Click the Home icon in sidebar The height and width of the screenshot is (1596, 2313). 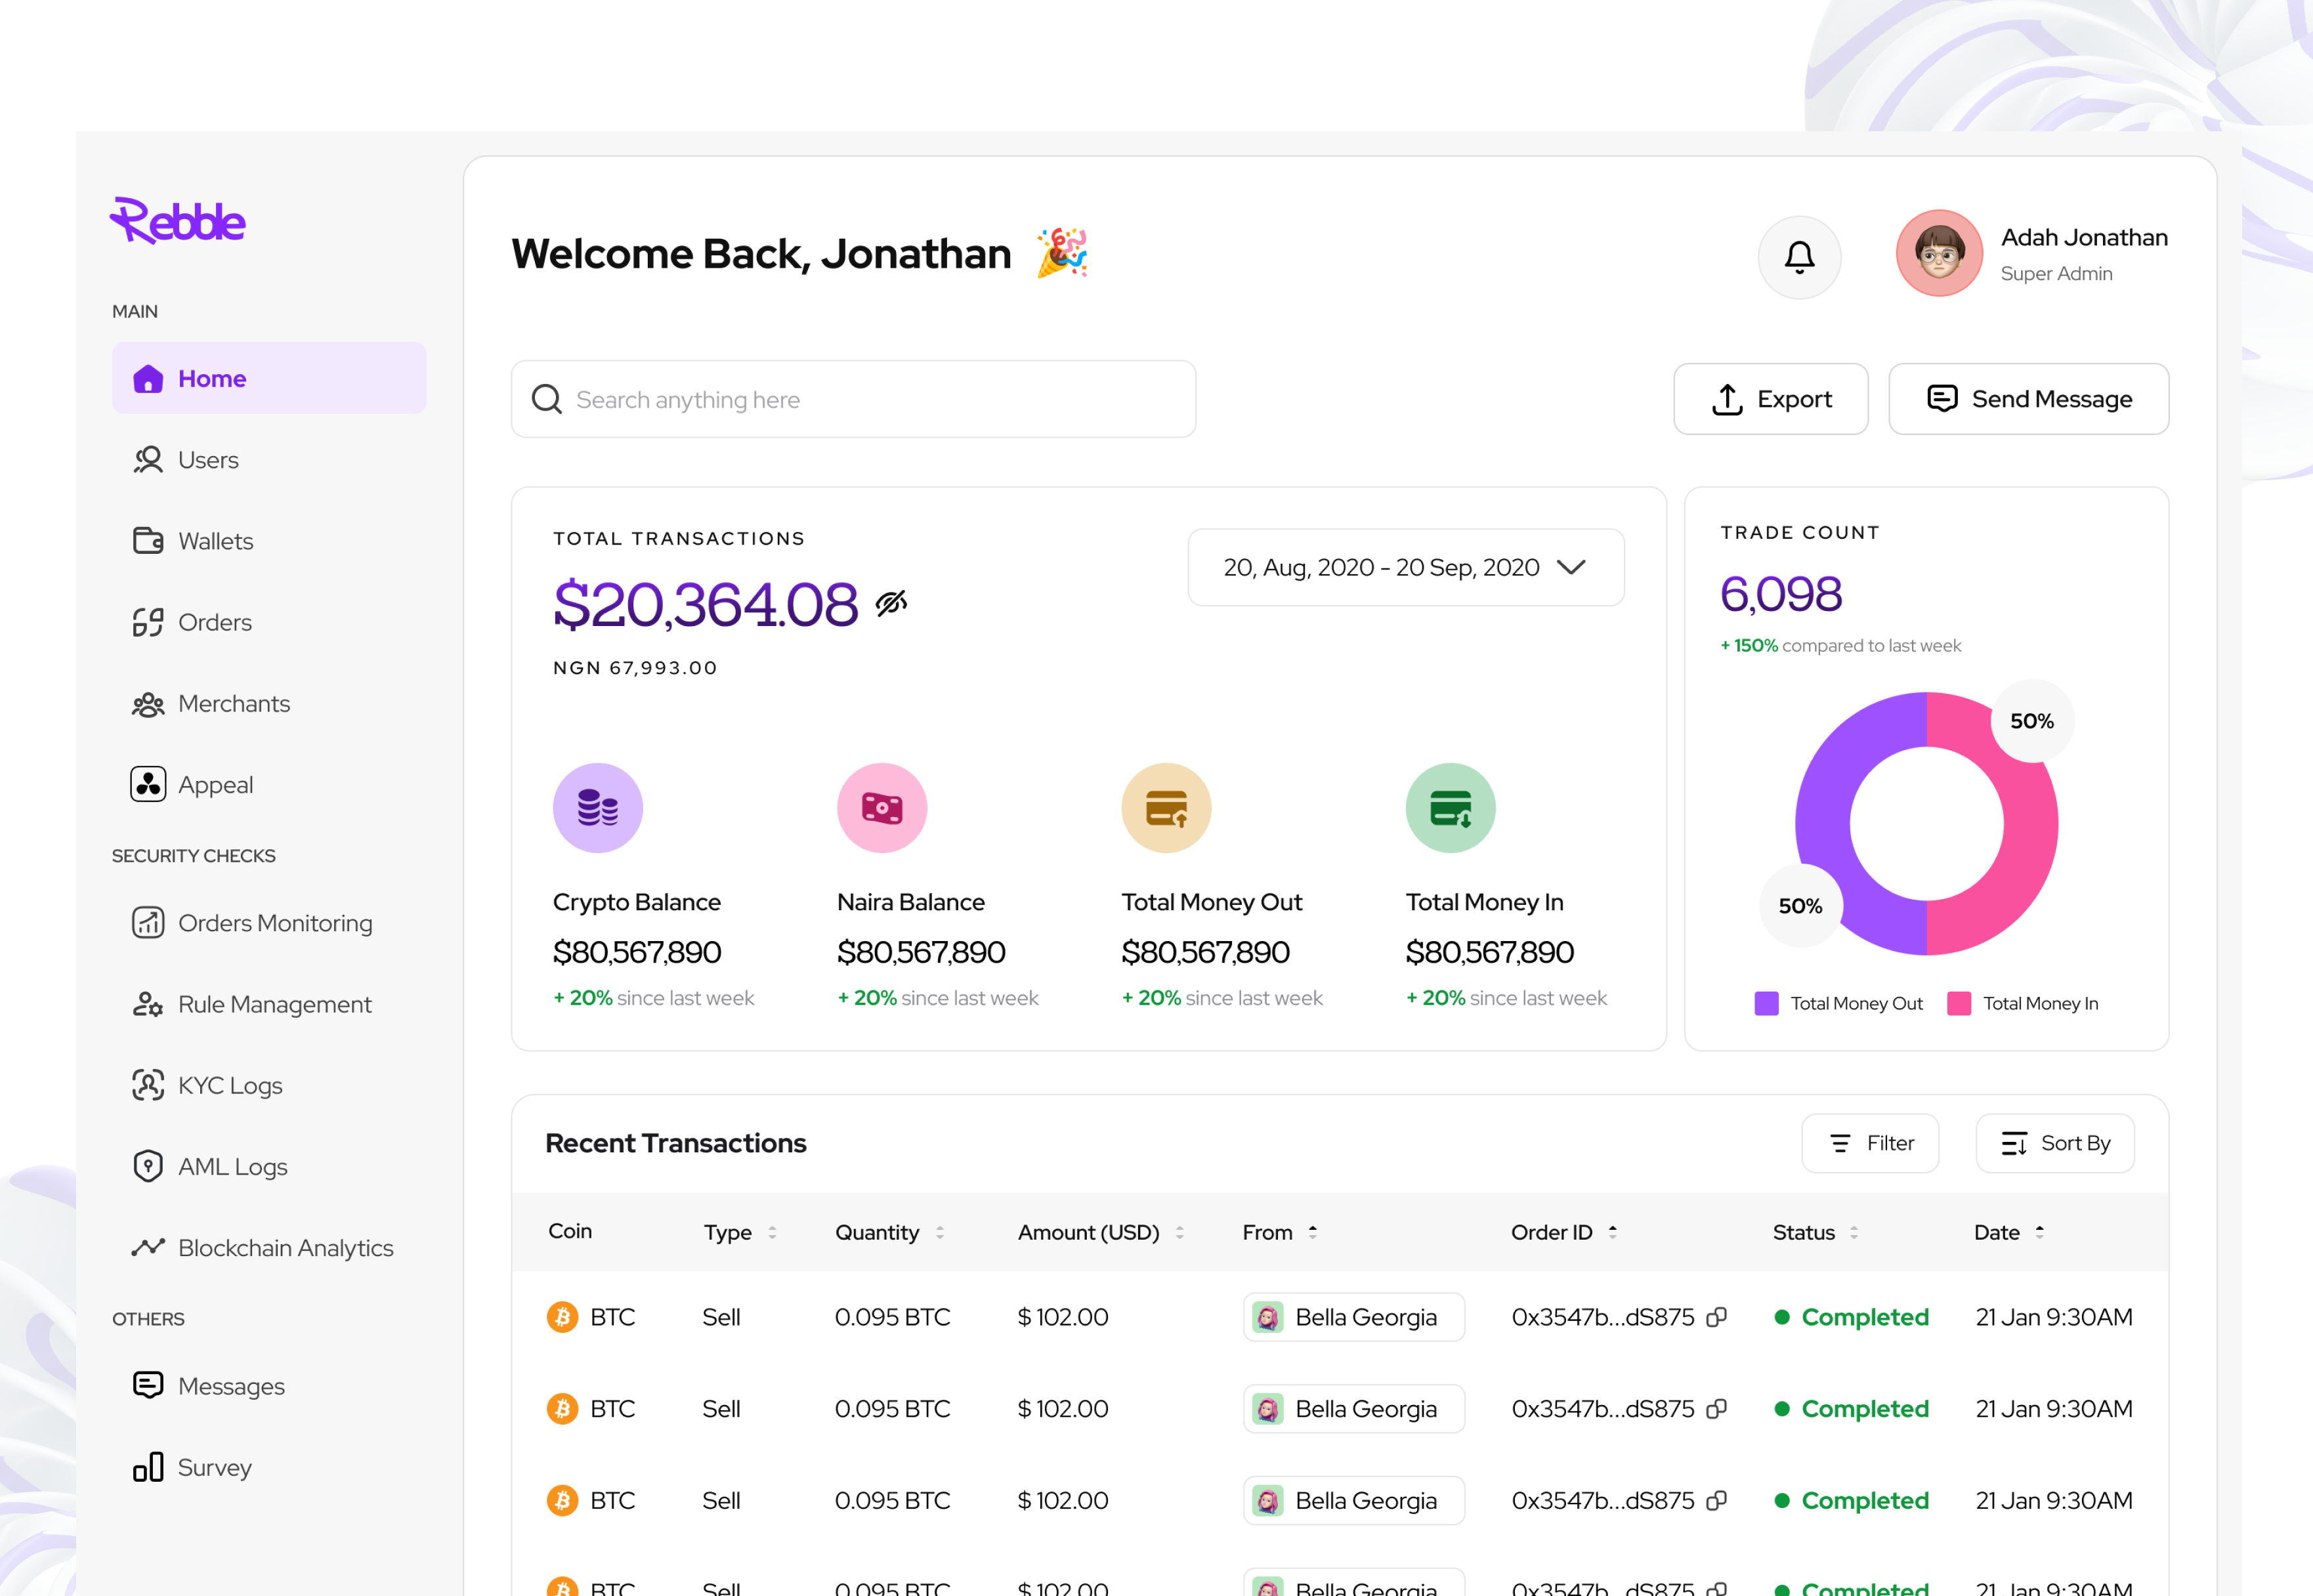pyautogui.click(x=148, y=378)
